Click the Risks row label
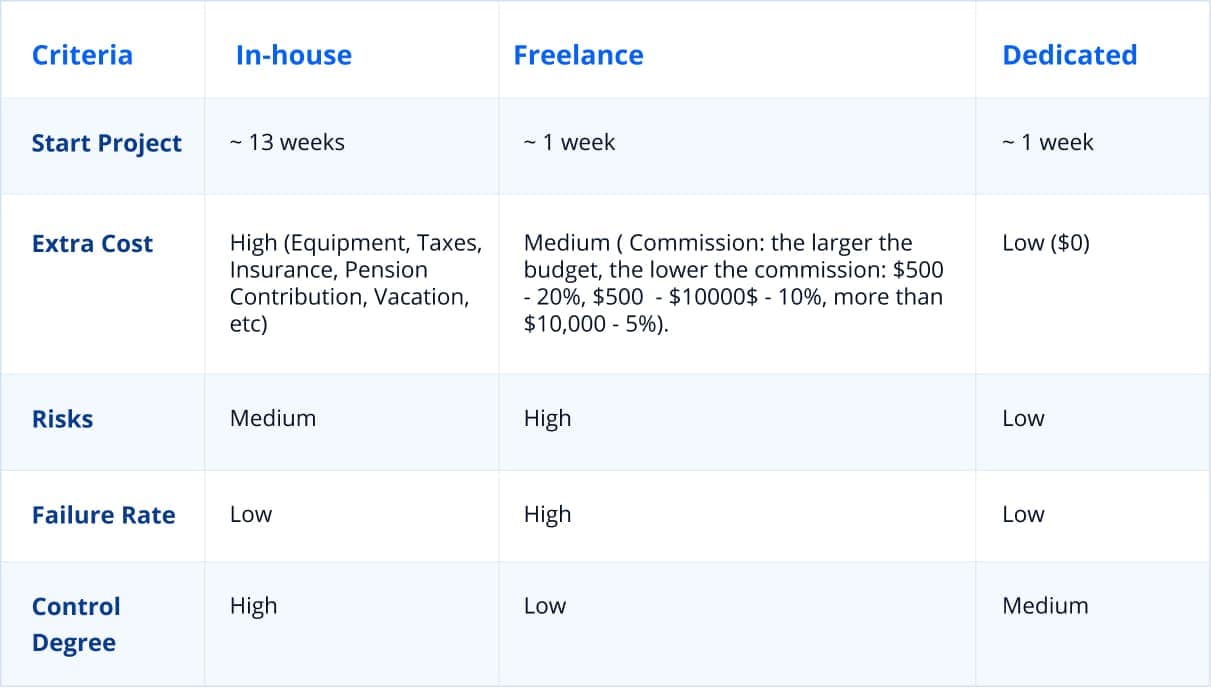 coord(62,418)
